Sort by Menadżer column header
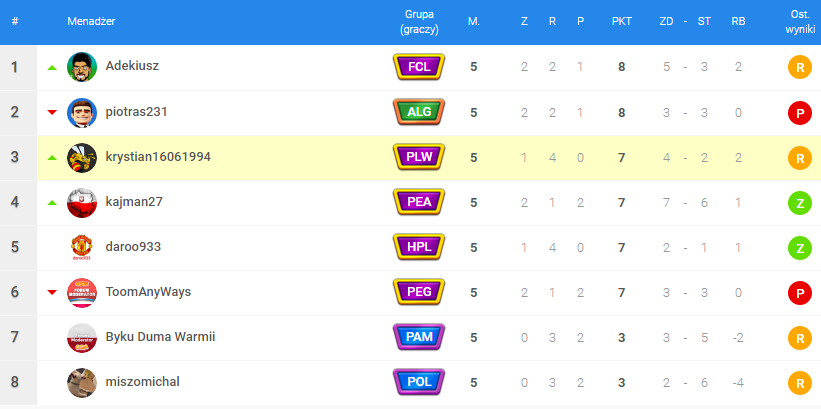Screen dimensions: 821x409 click(x=90, y=21)
